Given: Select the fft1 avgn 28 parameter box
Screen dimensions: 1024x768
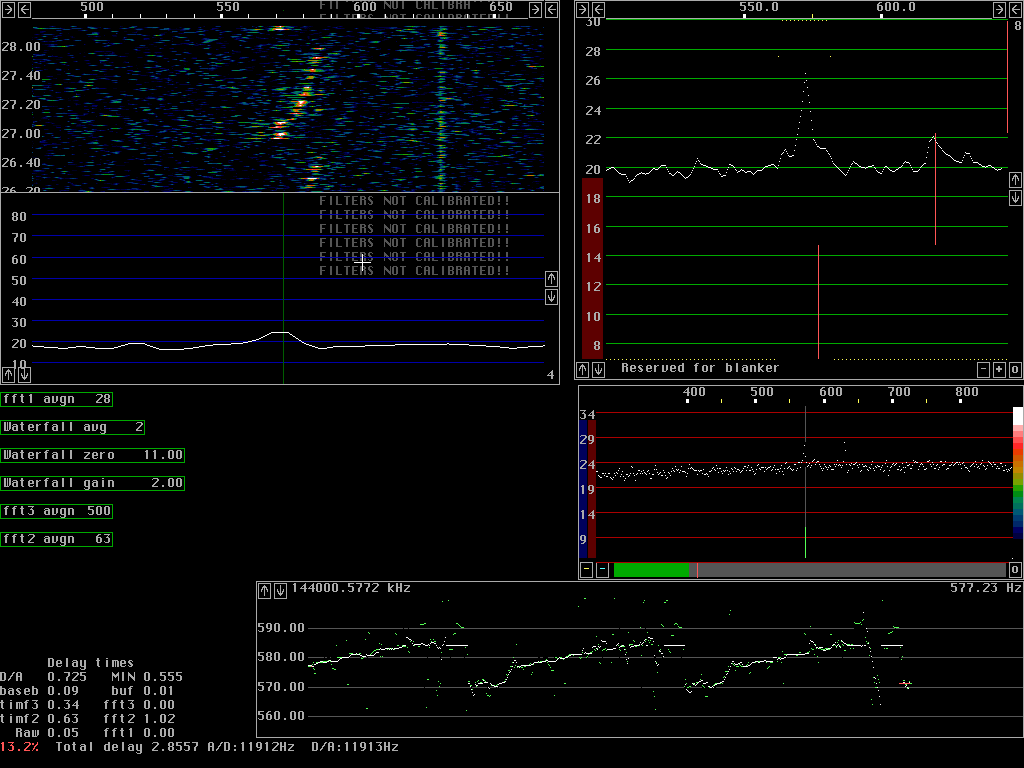Looking at the screenshot, I should point(57,399).
